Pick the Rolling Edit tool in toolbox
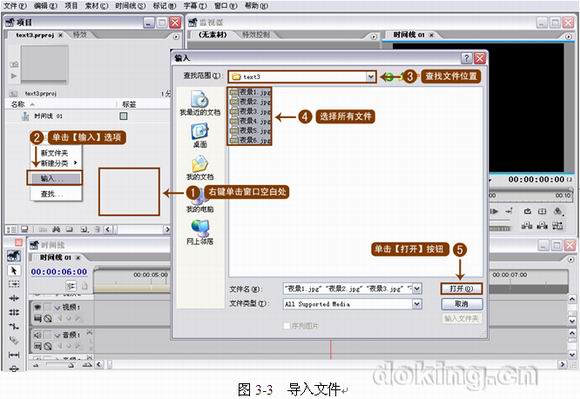The image size is (580, 399). tap(14, 312)
